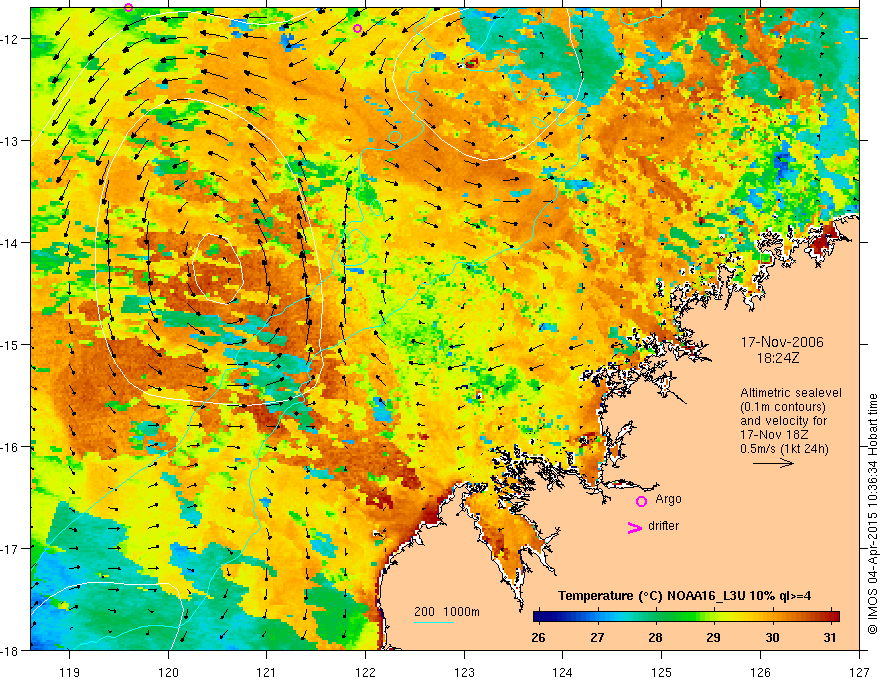The height and width of the screenshot is (680, 880).
Task: Click the IMOS copyright timestamp text on the right edge
Action: [872, 514]
